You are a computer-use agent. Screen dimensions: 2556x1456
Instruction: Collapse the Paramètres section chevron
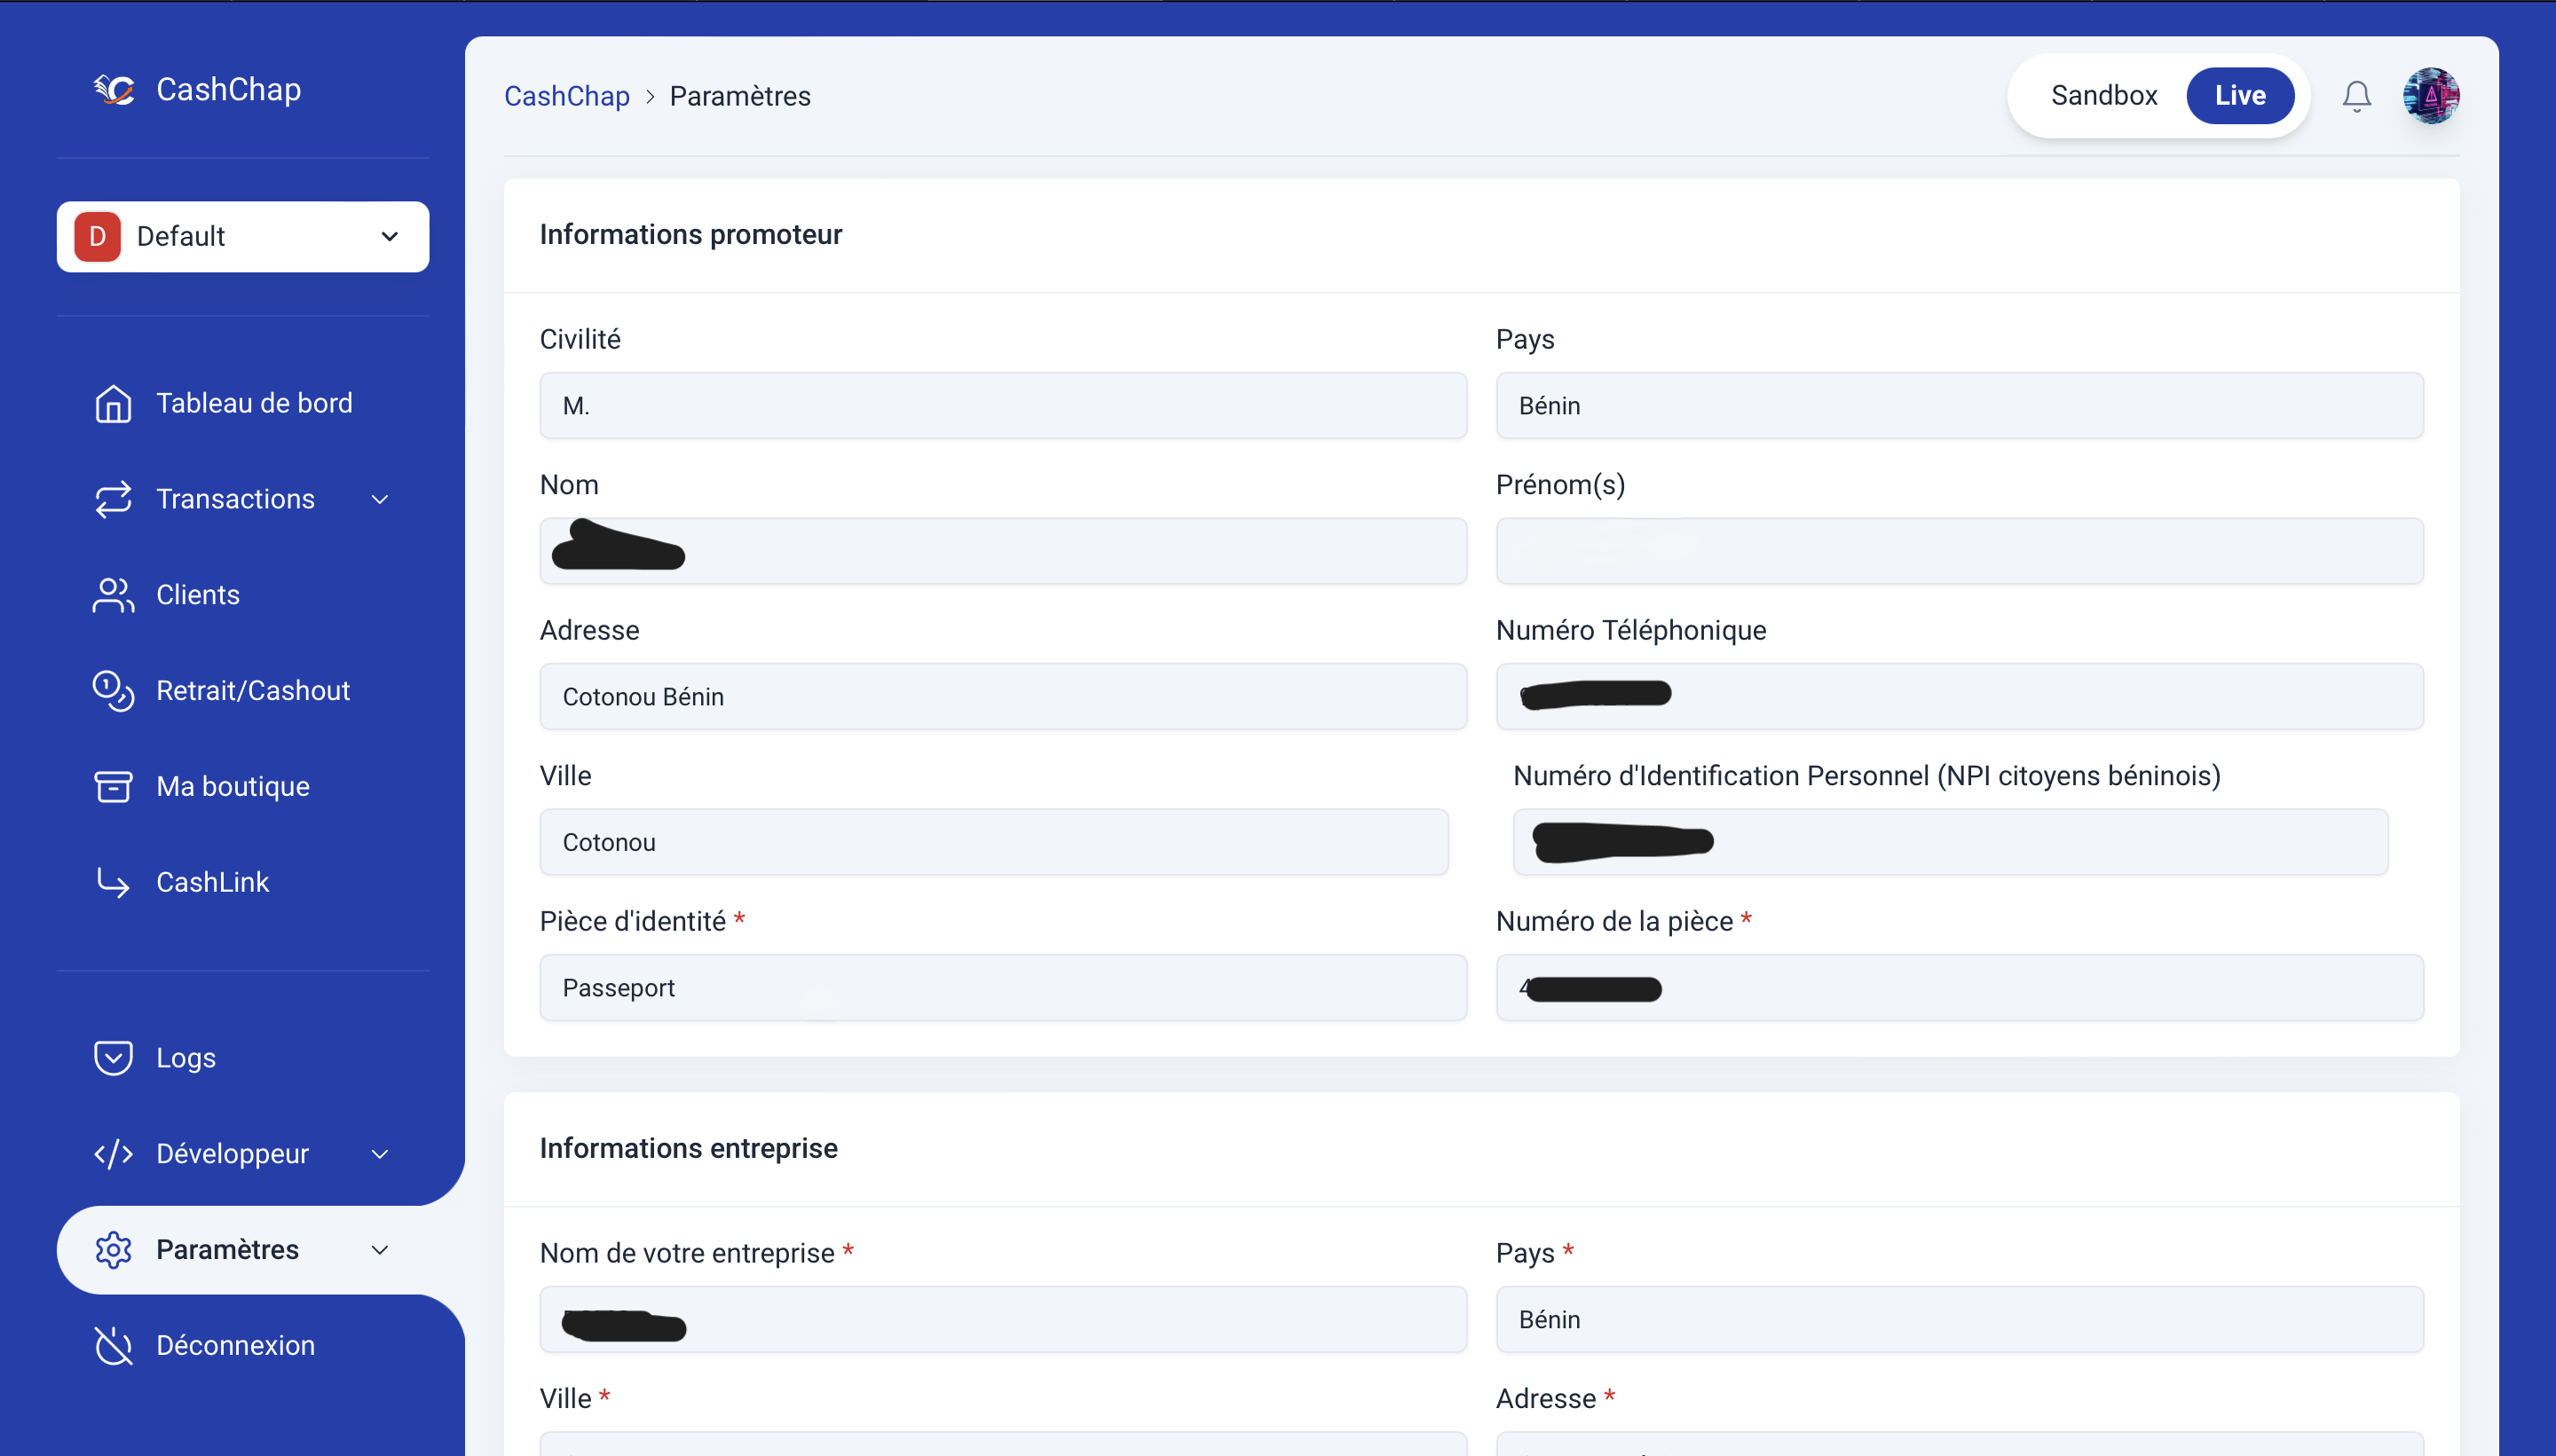point(380,1249)
